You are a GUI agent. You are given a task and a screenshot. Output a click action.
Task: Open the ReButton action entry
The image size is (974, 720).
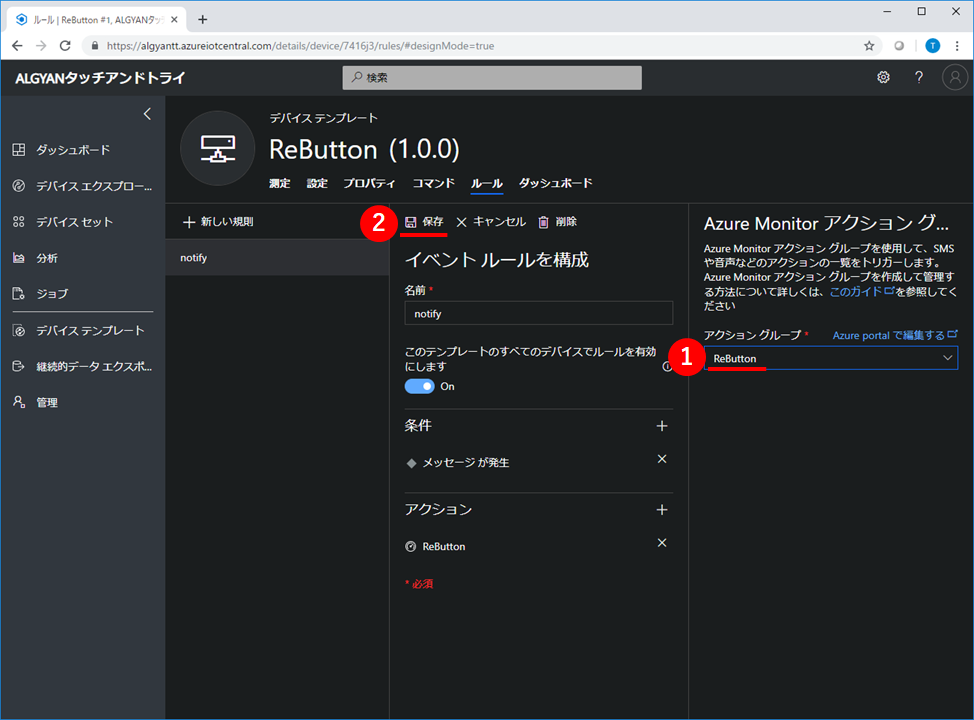tap(444, 547)
